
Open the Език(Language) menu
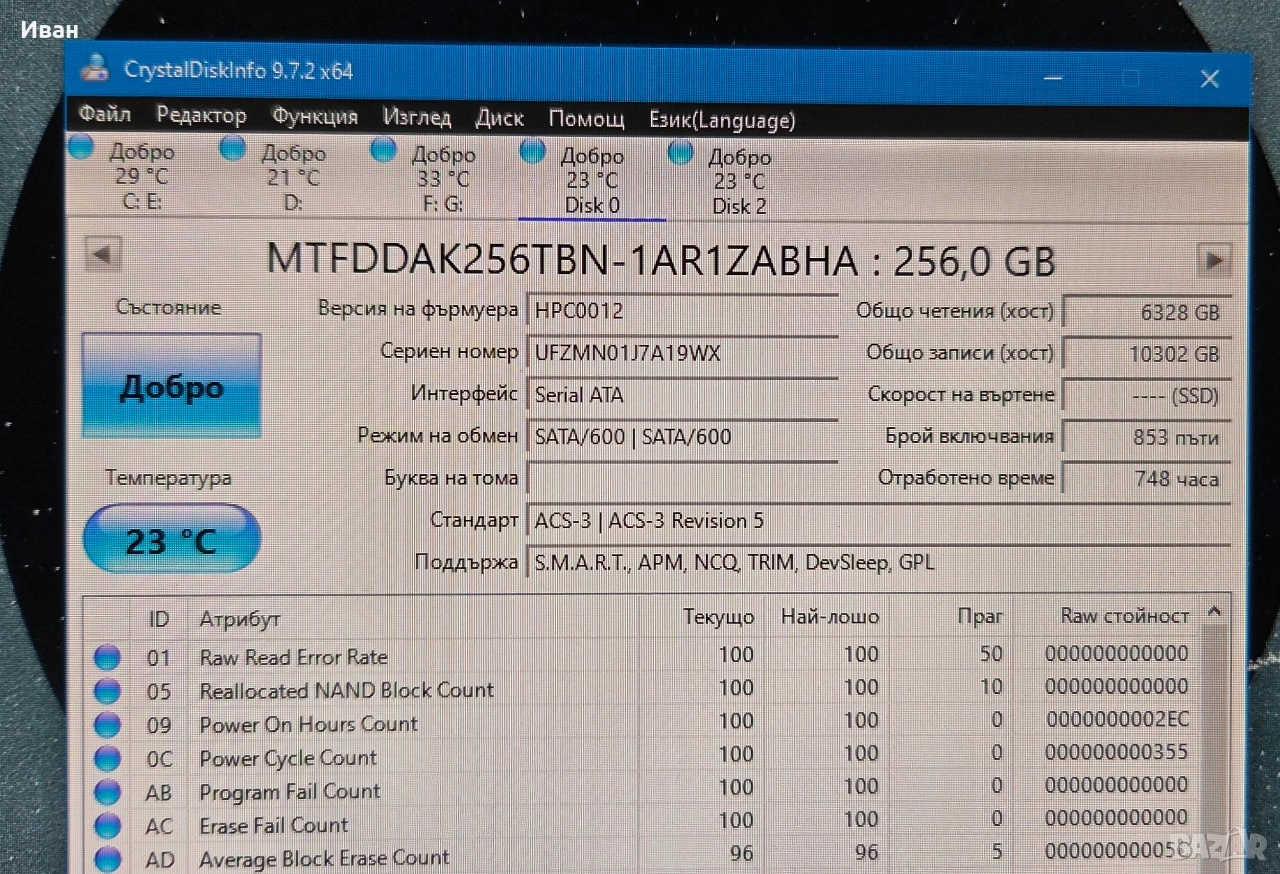click(x=721, y=121)
